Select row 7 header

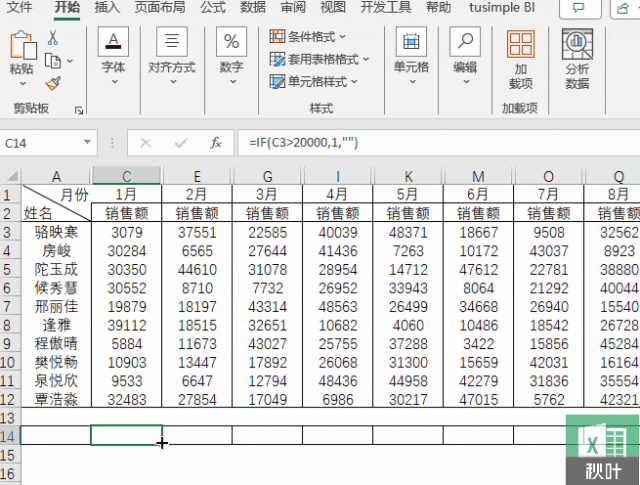(x=9, y=307)
